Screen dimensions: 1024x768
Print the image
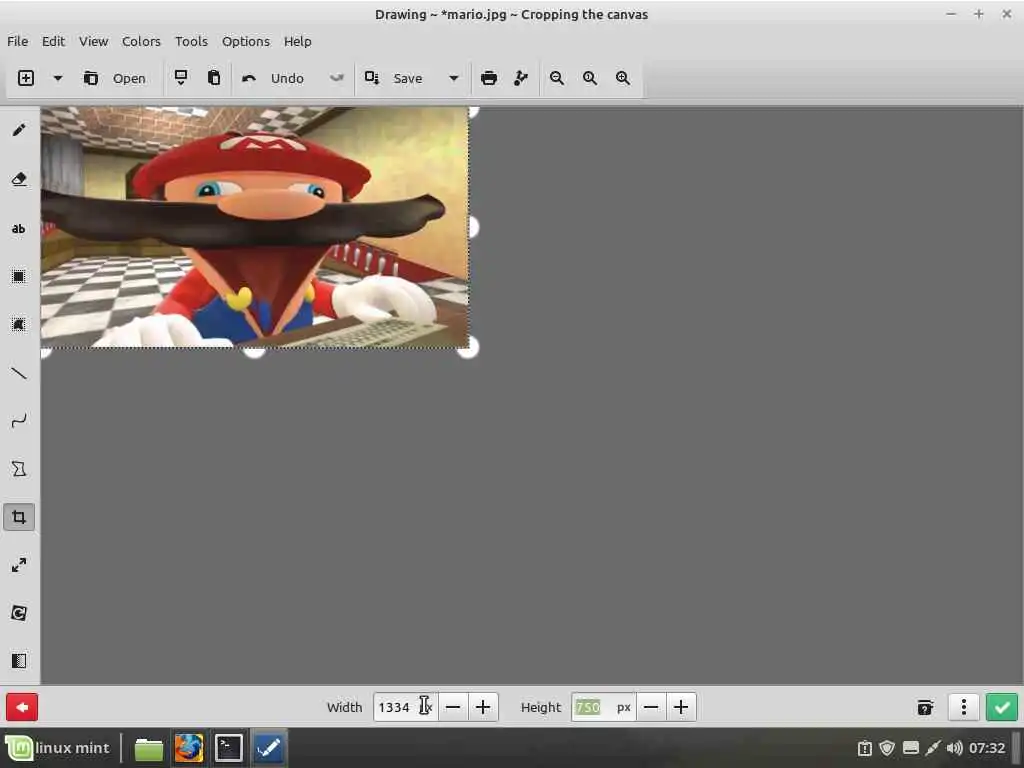[488, 78]
